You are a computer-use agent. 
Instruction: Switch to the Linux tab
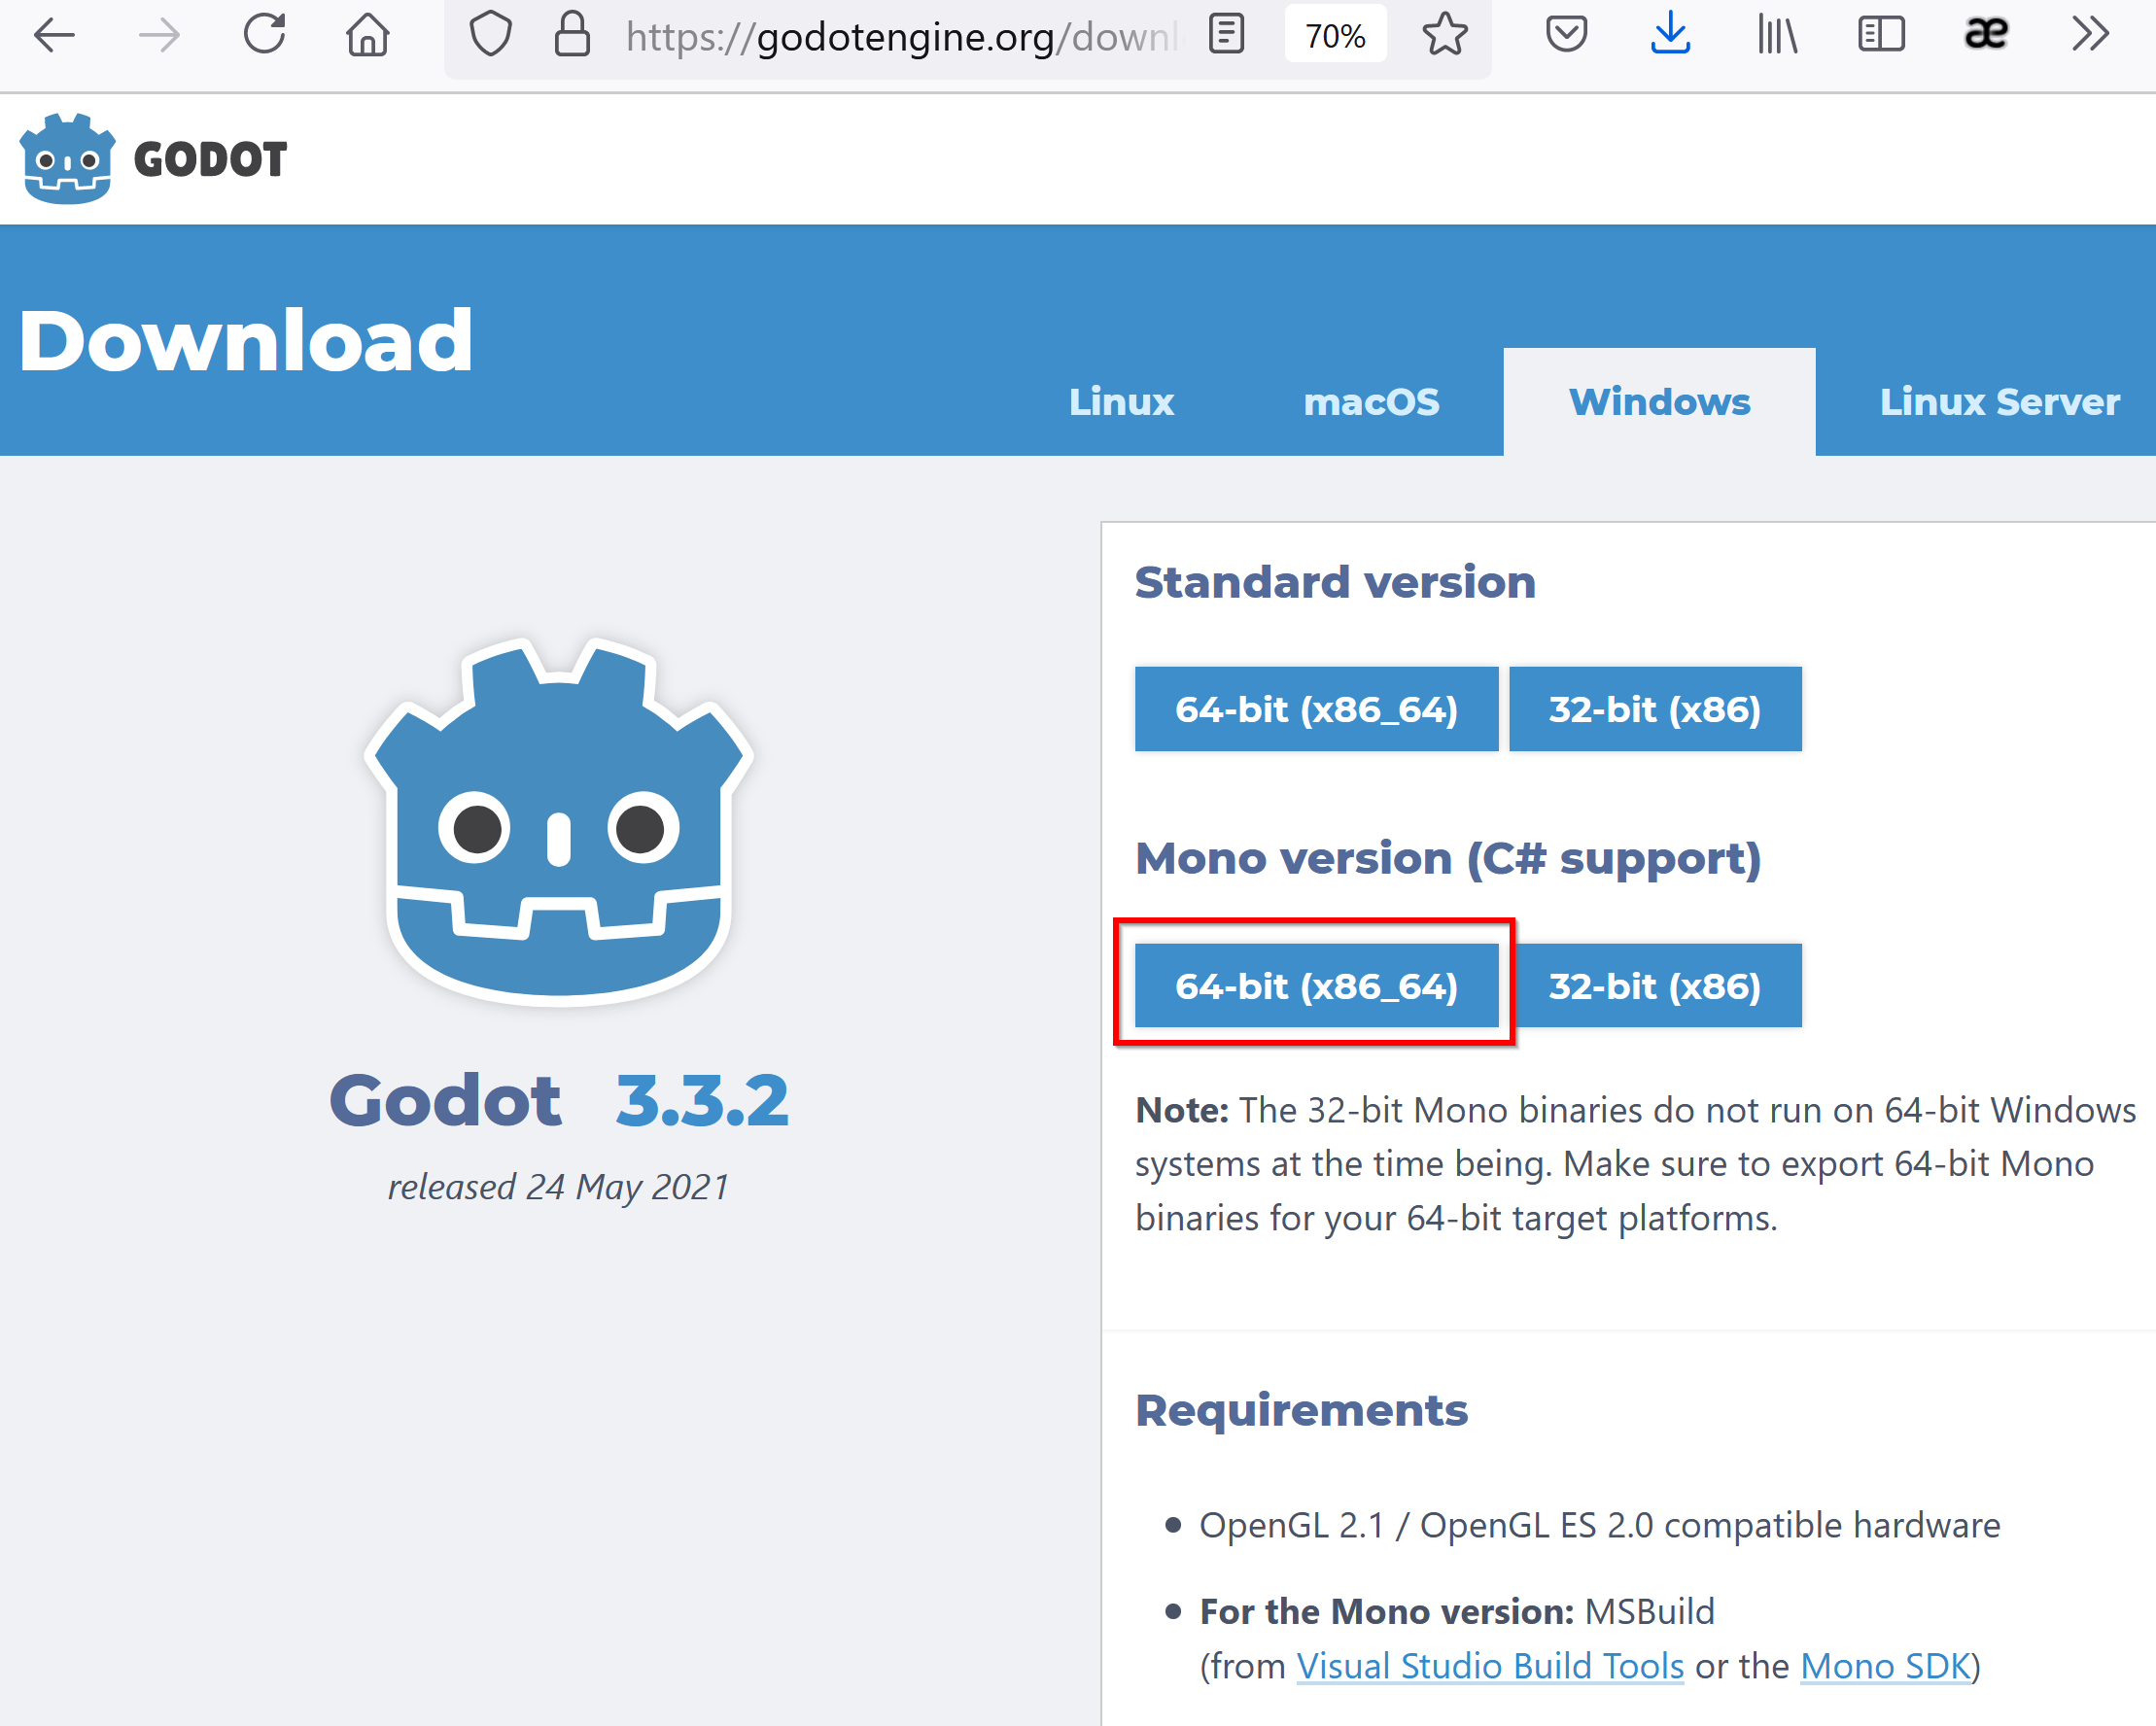point(1121,402)
